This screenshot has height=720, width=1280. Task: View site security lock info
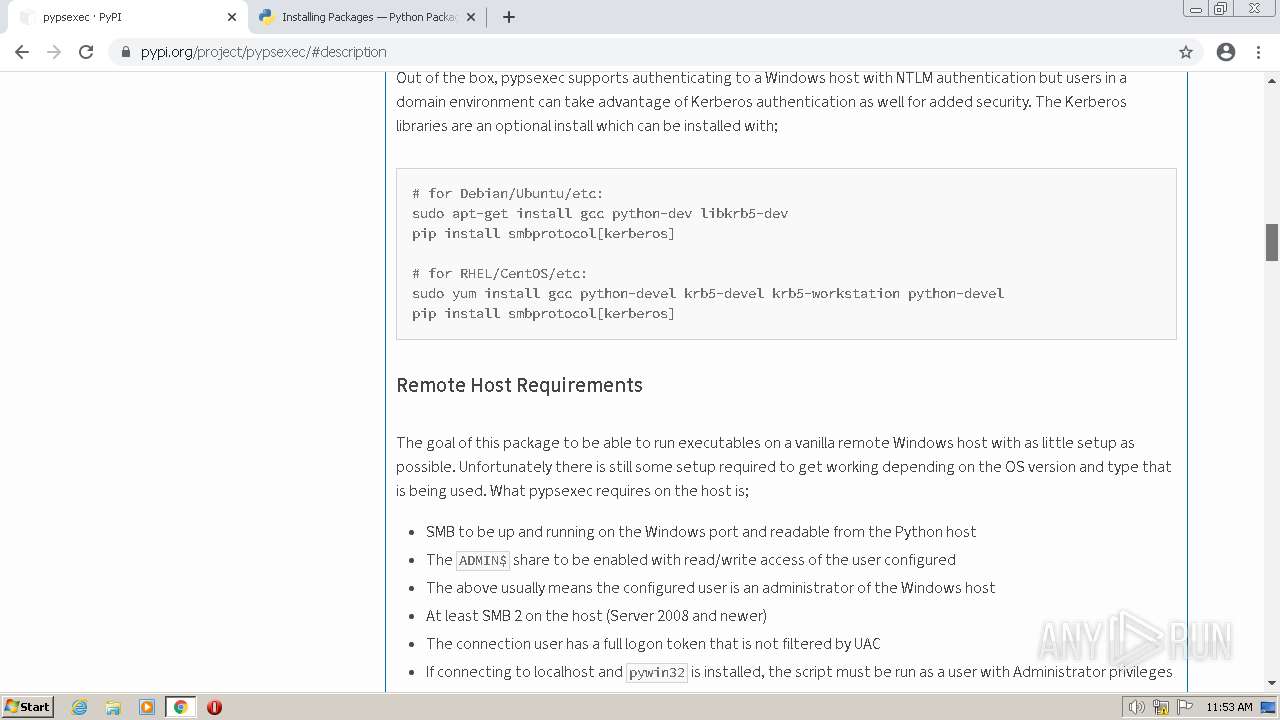126,52
